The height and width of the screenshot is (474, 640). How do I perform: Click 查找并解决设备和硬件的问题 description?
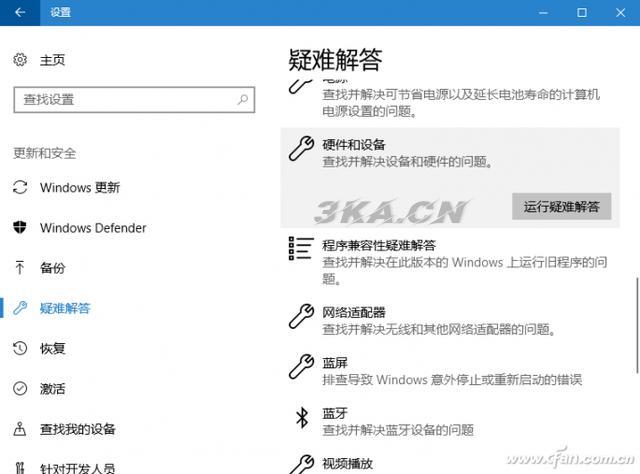(x=408, y=162)
